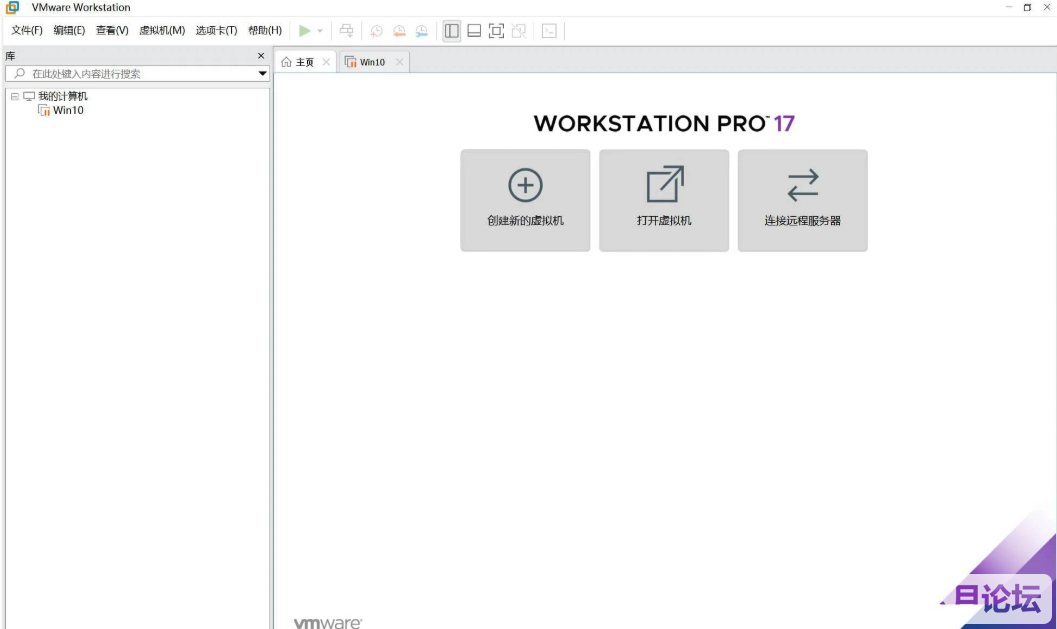Restore down the VMware Workstation window
The width and height of the screenshot is (1057, 629).
click(x=1027, y=7)
